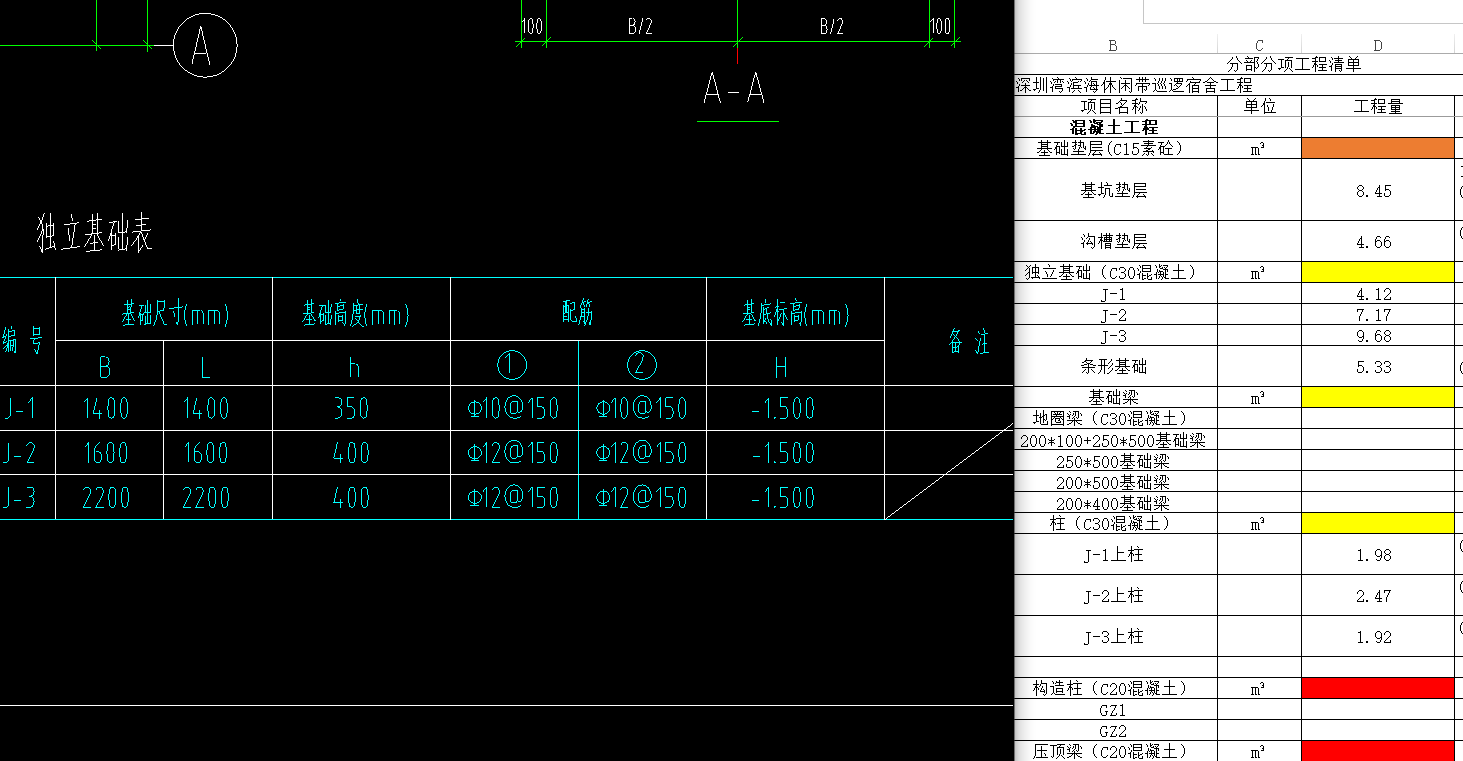This screenshot has width=1463, height=761.
Task: Click the circled axis marker A in the drawing
Action: click(x=205, y=46)
